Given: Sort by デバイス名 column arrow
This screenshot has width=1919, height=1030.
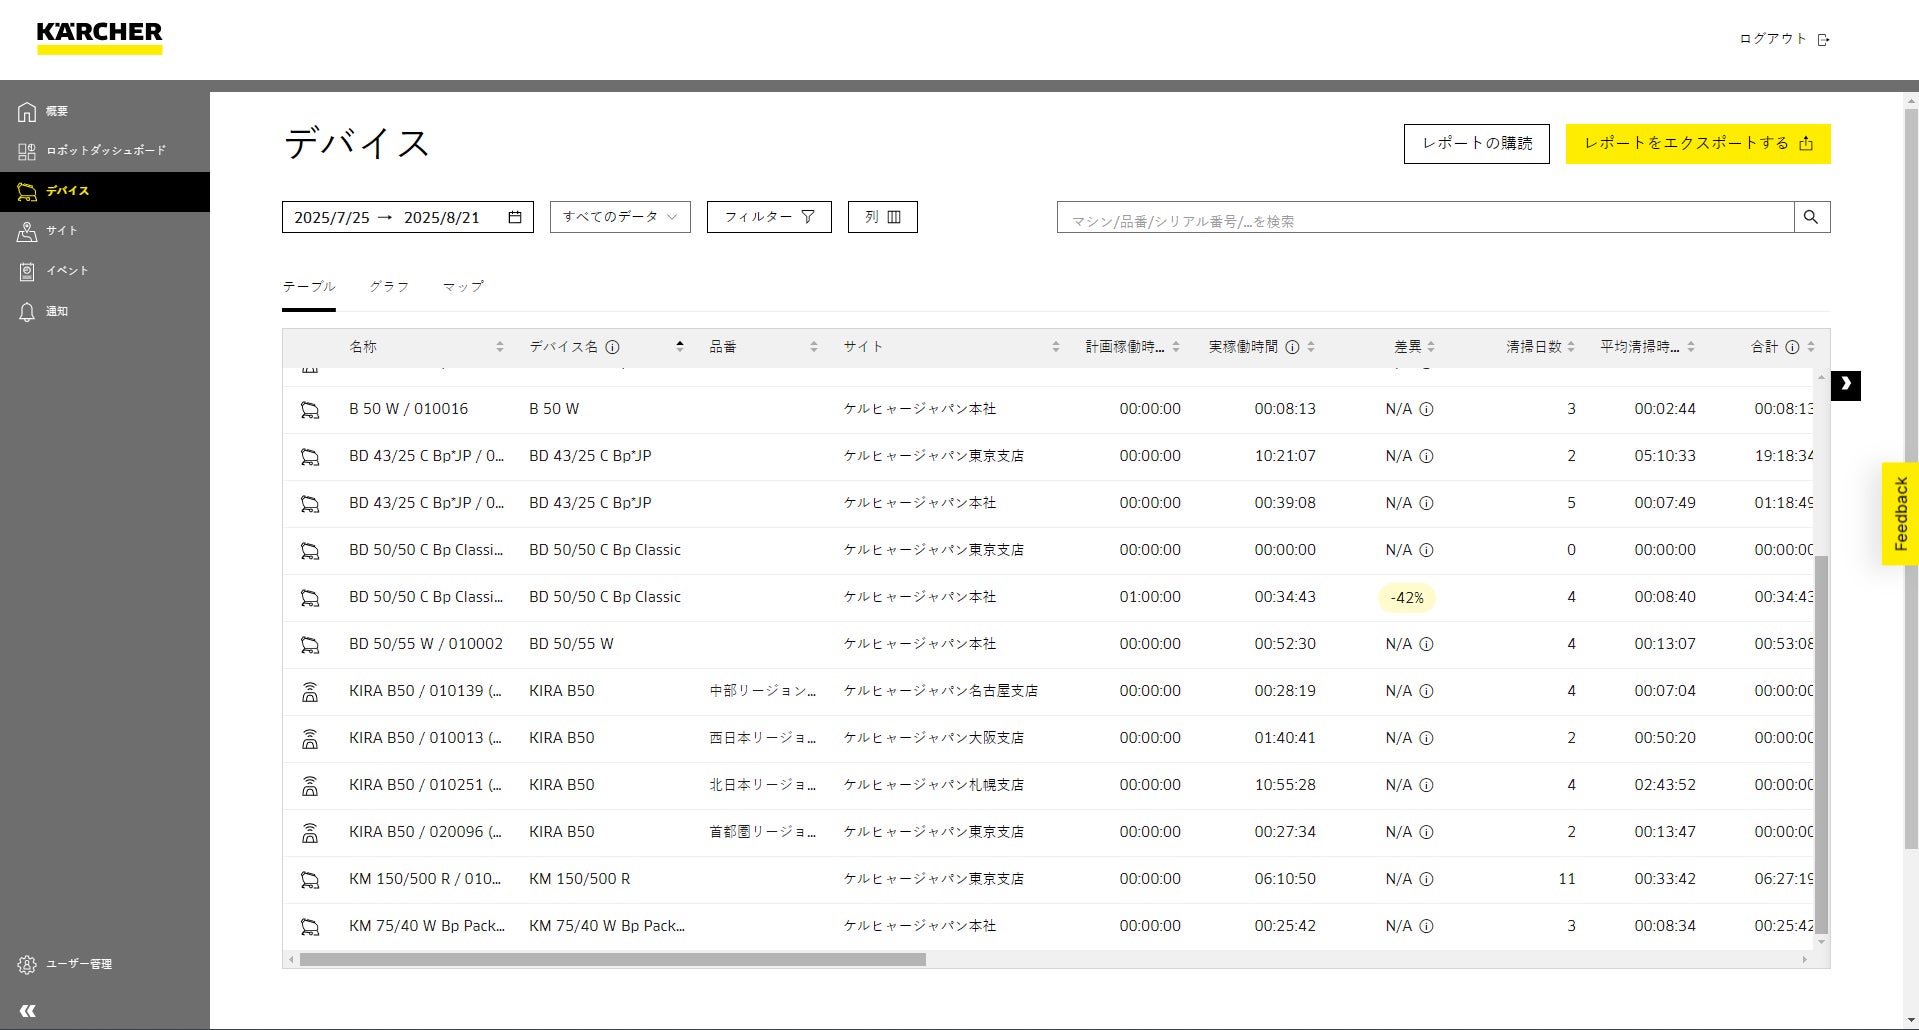Looking at the screenshot, I should coord(680,347).
